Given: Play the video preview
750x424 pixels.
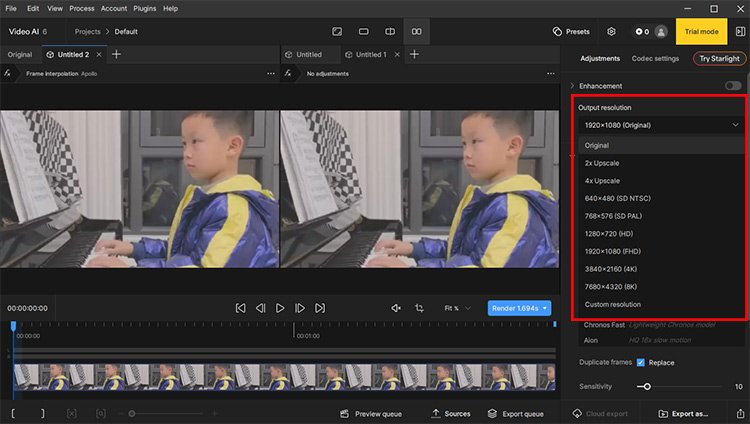Looking at the screenshot, I should pyautogui.click(x=280, y=308).
